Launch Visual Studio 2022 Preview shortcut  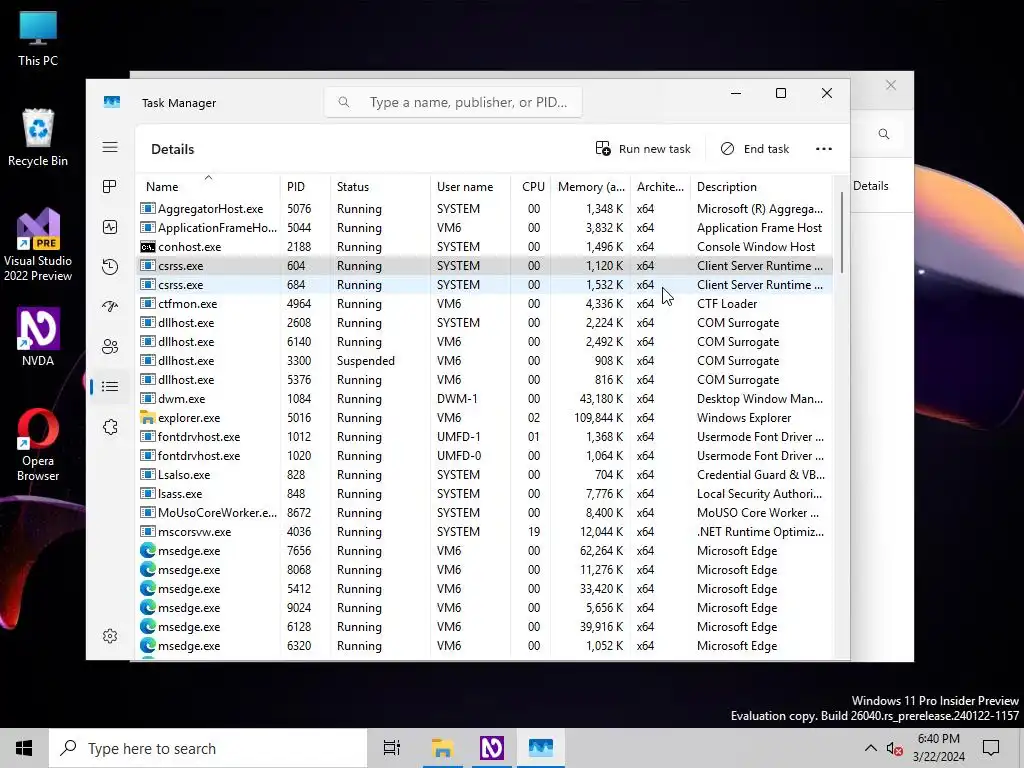[x=38, y=245]
